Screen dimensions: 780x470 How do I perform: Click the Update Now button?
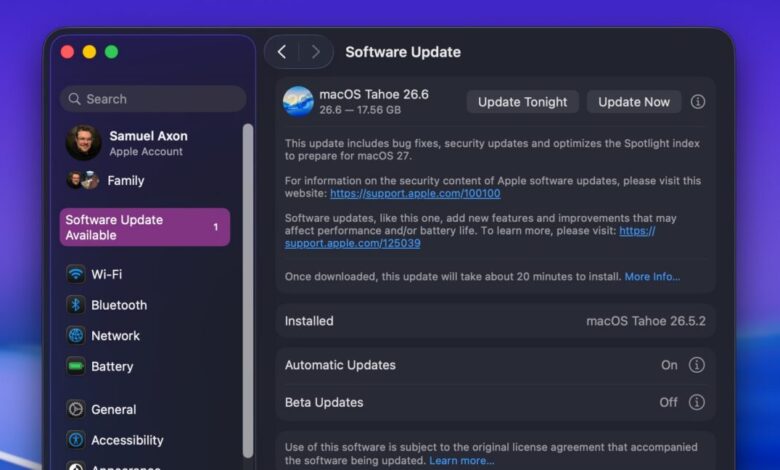pos(634,102)
